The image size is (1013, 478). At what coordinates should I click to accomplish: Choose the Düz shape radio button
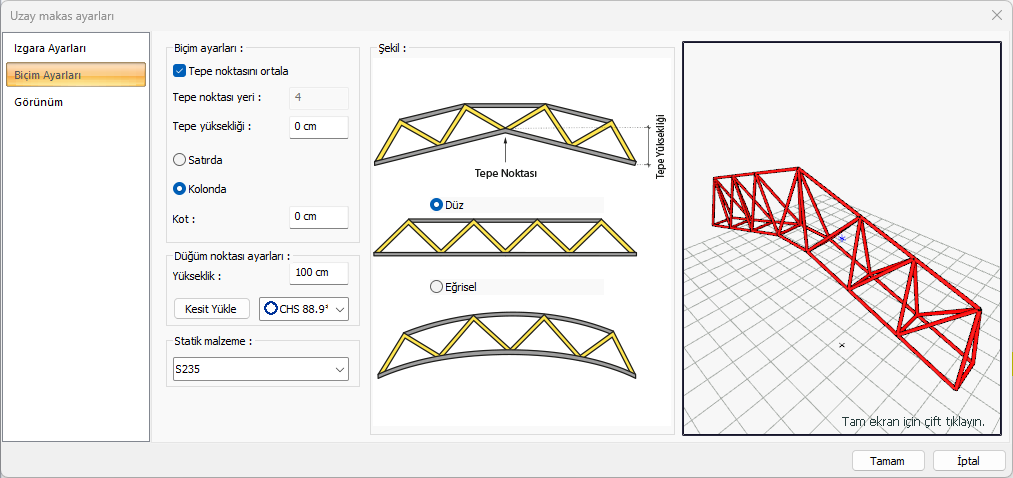click(437, 204)
